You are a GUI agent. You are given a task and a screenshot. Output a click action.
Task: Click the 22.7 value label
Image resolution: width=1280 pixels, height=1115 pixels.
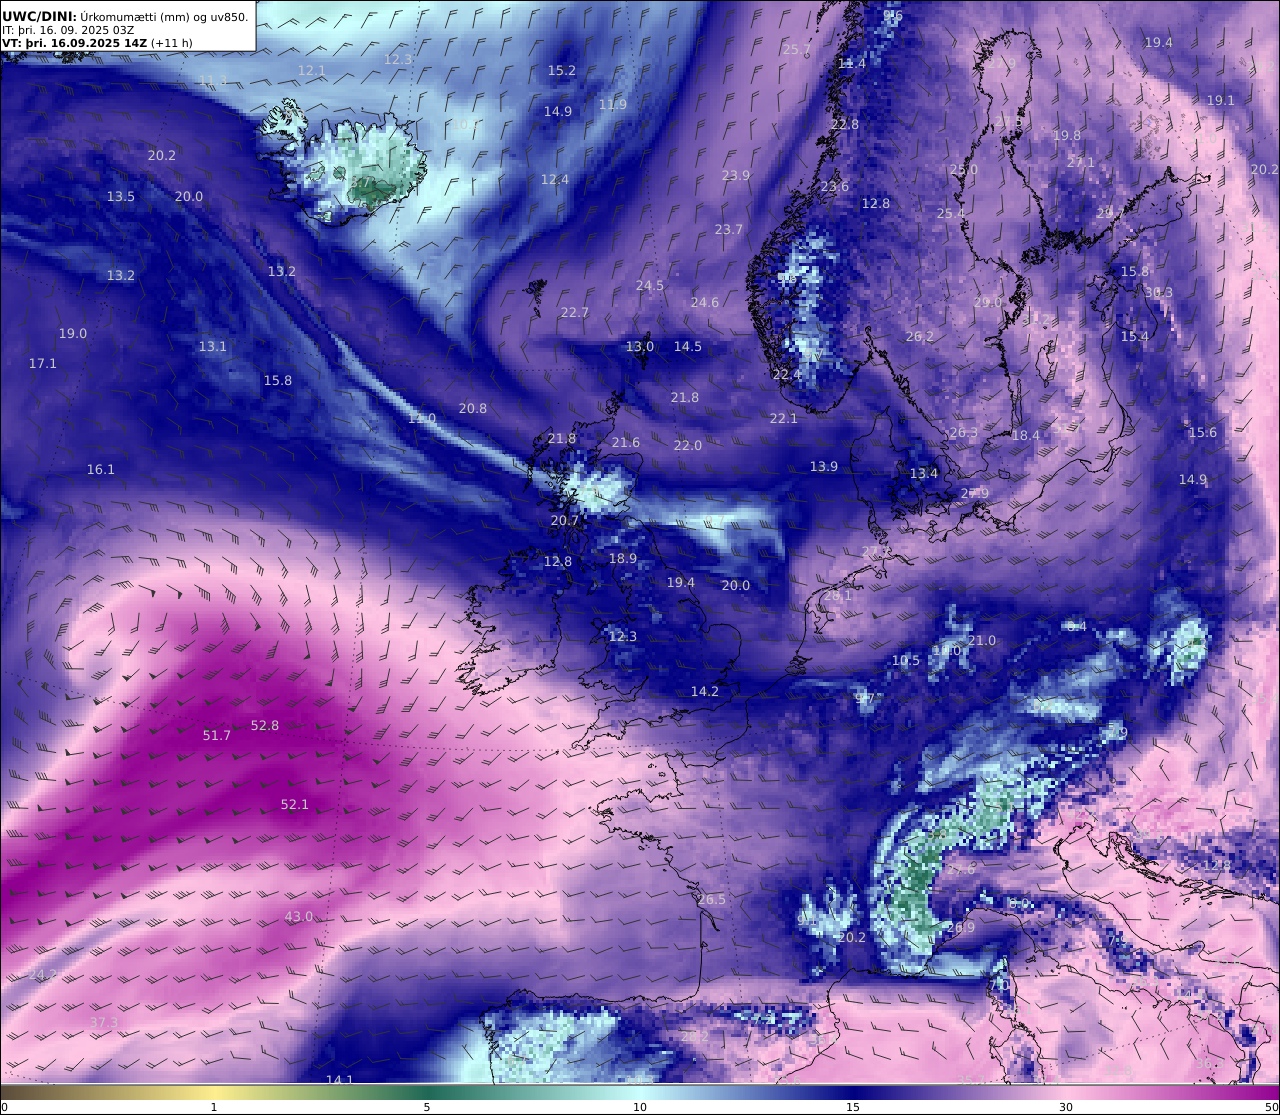coord(575,313)
